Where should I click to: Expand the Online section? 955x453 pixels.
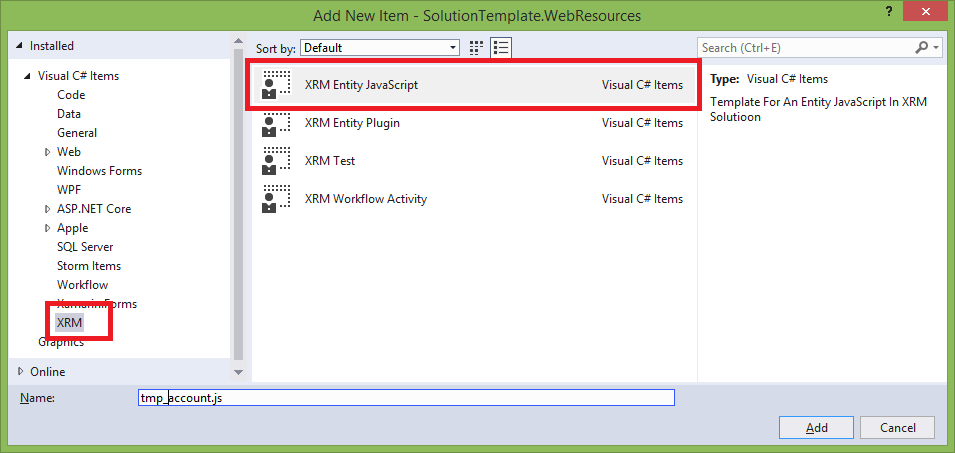20,372
